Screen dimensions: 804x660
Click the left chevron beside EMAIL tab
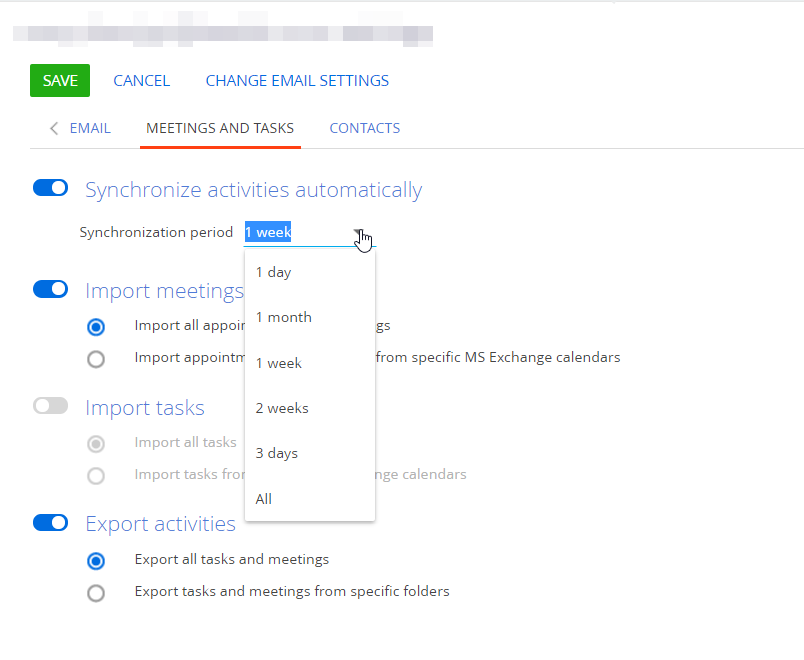pyautogui.click(x=54, y=128)
